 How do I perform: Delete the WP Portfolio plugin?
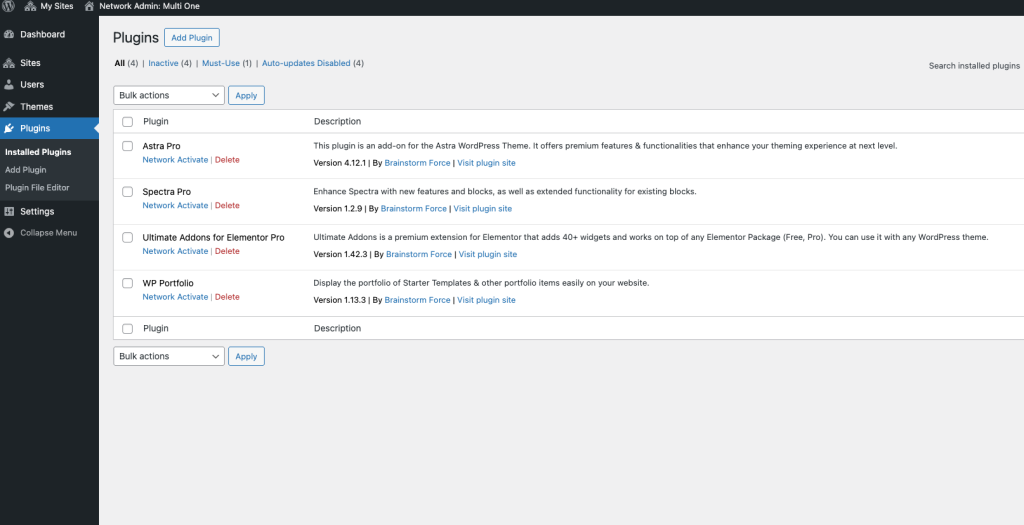[x=227, y=297]
